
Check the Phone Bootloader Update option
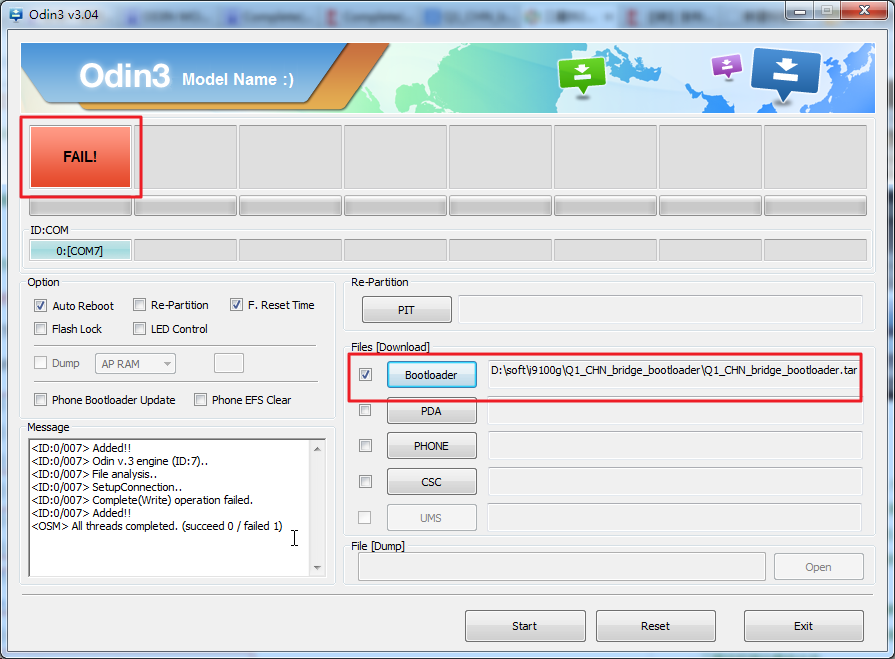pos(41,400)
